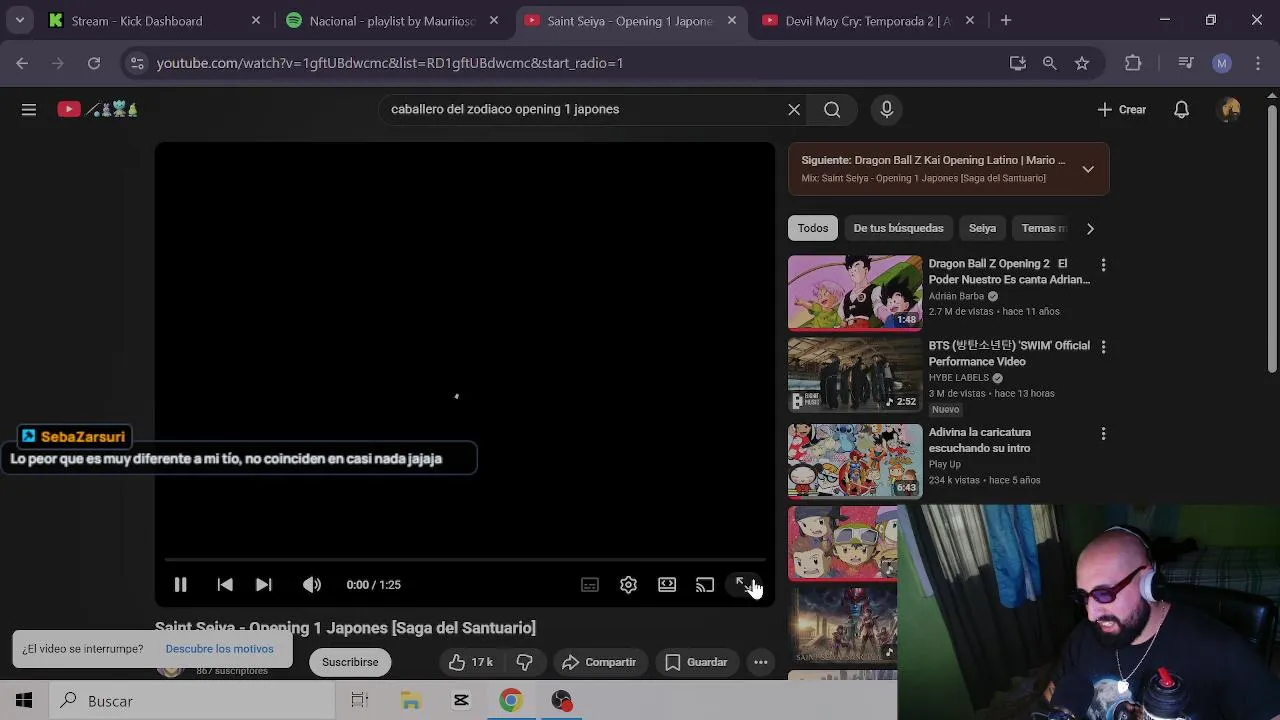Open more actions below the video
This screenshot has width=1280, height=720.
tap(761, 662)
